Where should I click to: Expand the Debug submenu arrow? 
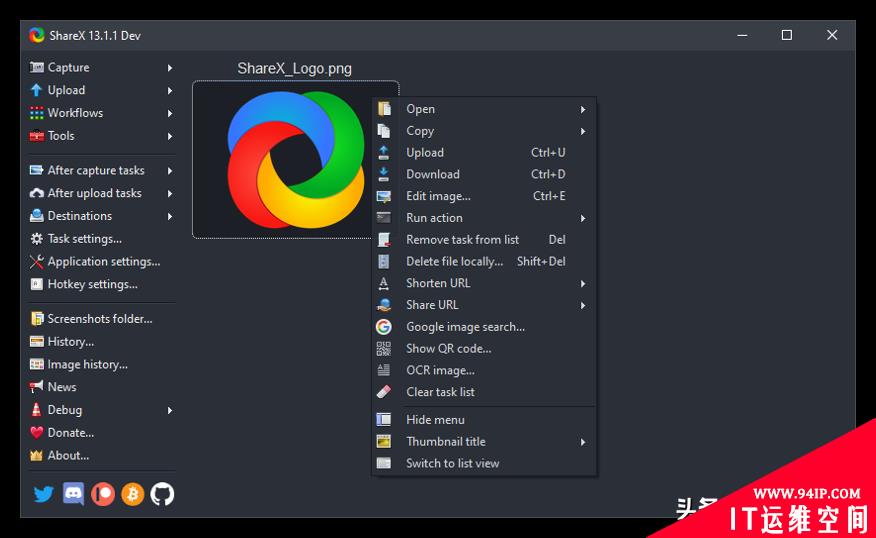pos(170,410)
